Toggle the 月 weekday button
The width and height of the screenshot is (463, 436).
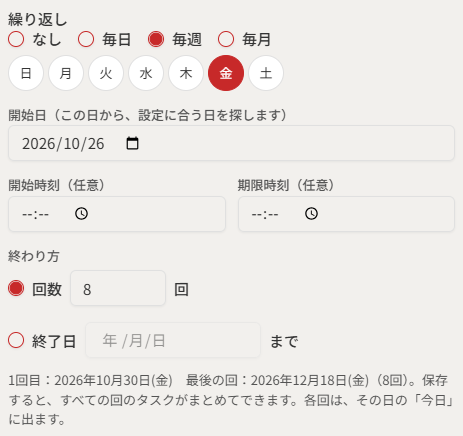(66, 73)
